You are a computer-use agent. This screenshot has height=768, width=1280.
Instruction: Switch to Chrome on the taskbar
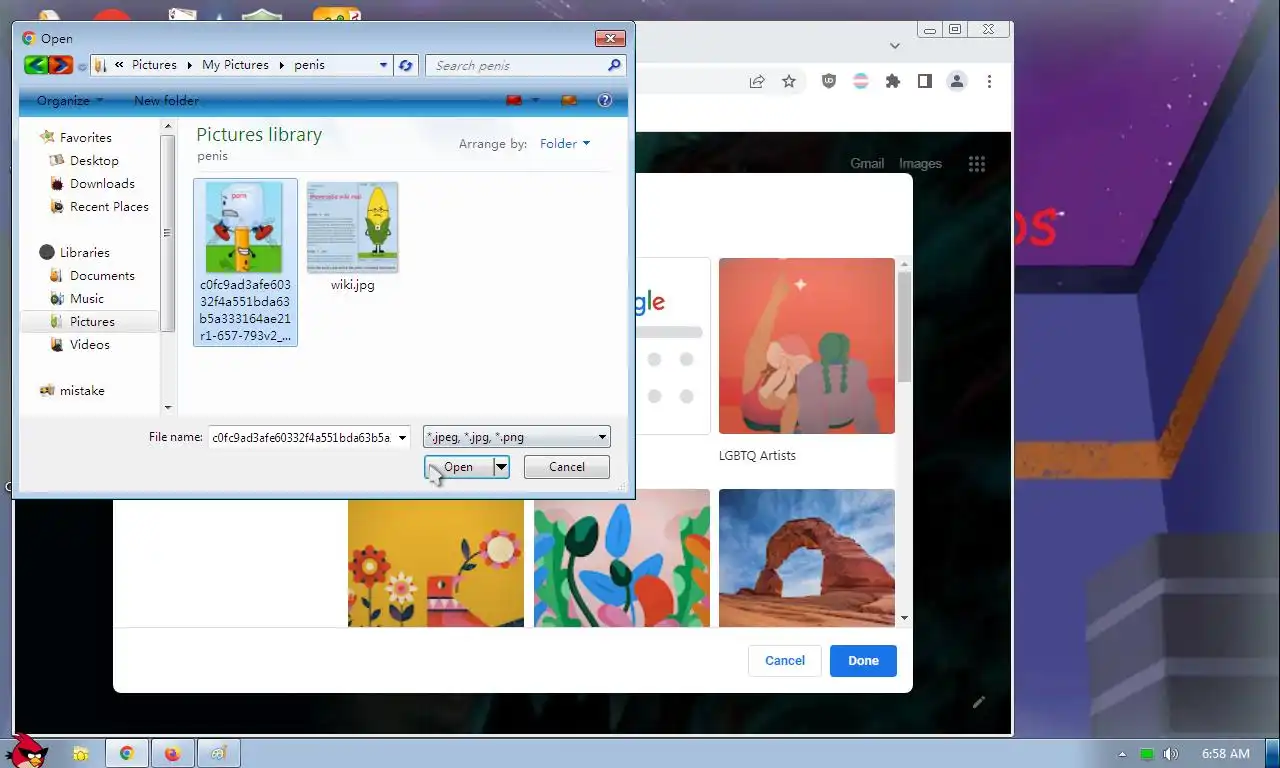[127, 753]
